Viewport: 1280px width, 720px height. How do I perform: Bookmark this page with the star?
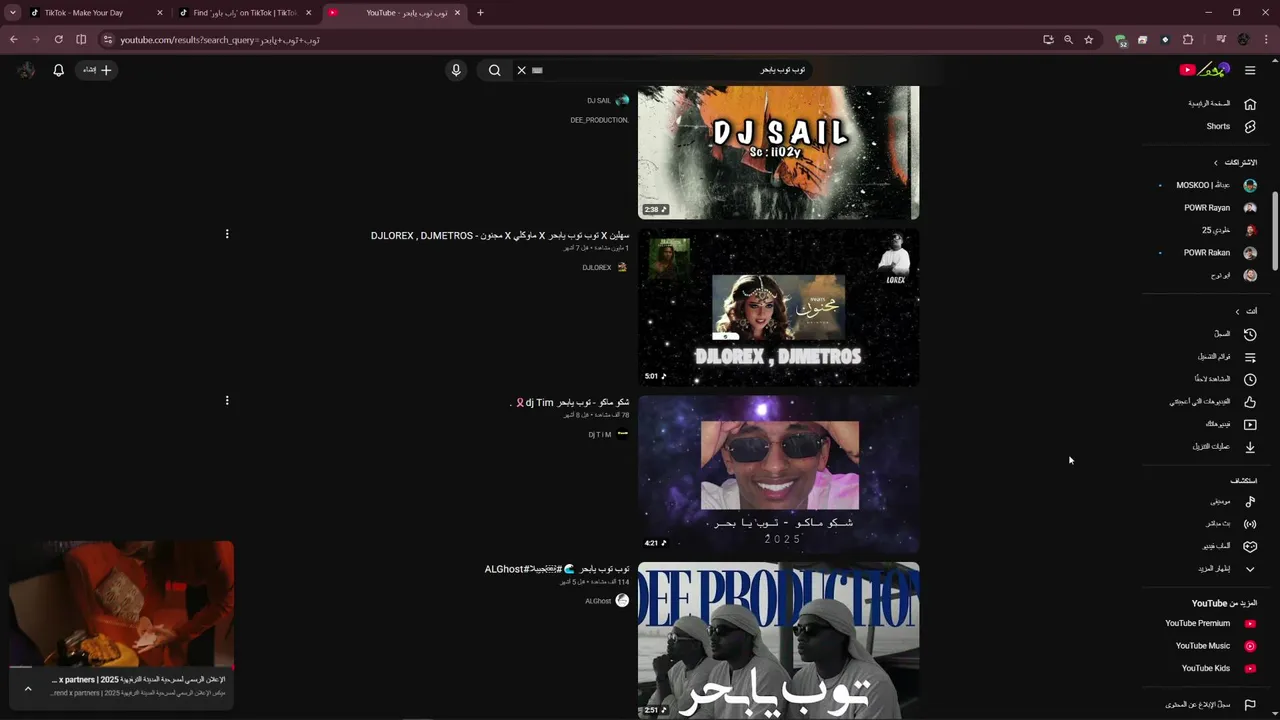click(x=1088, y=40)
